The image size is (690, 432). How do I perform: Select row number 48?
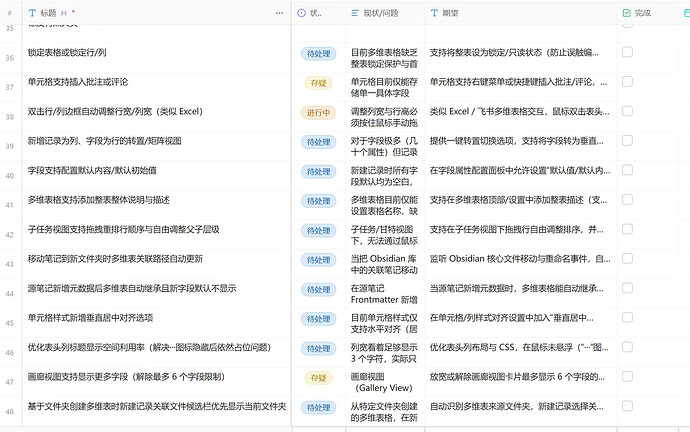coord(10,412)
